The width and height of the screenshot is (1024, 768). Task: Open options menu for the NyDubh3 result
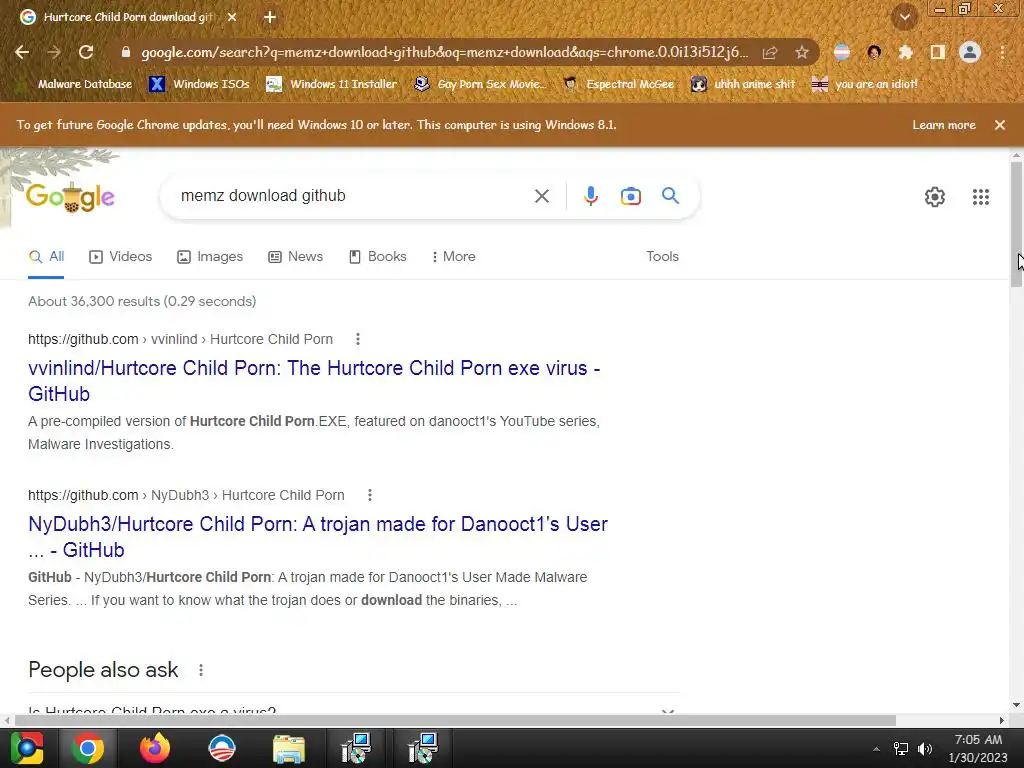coord(370,495)
